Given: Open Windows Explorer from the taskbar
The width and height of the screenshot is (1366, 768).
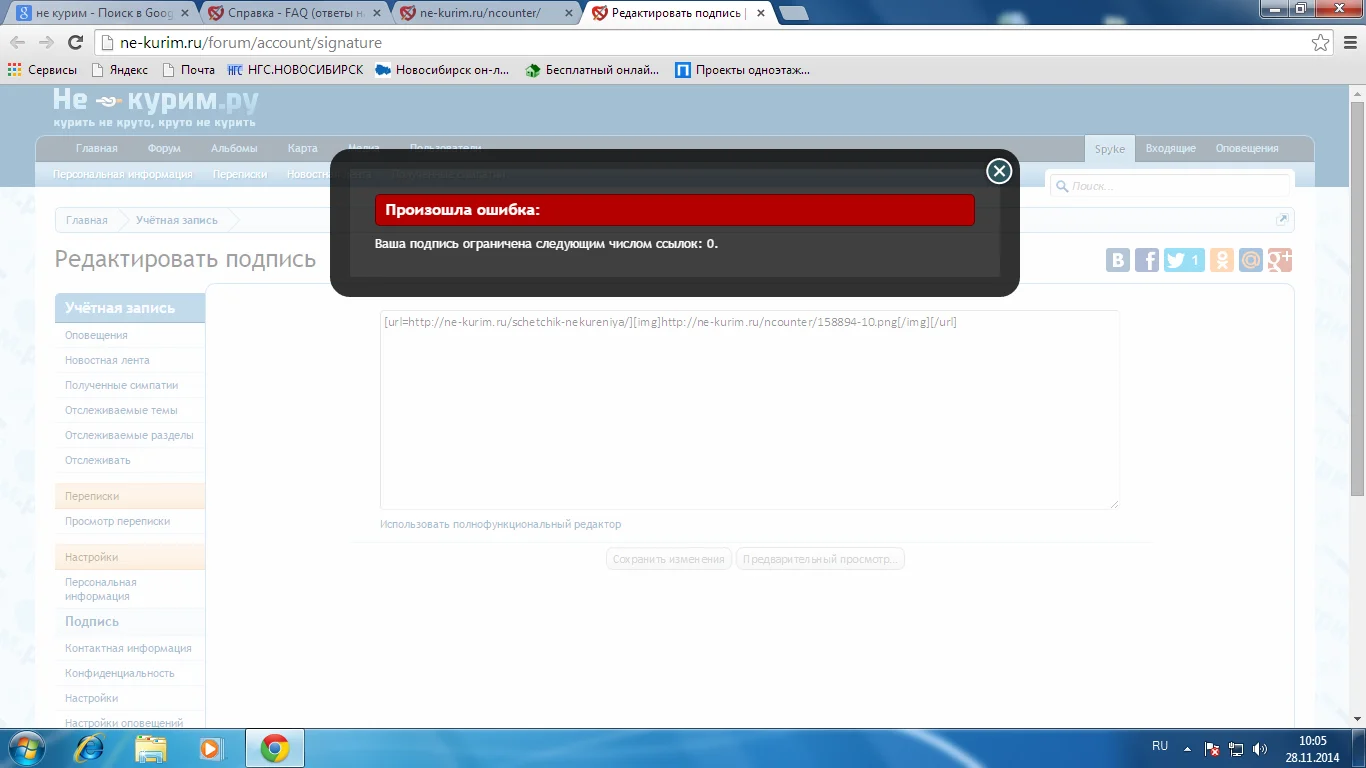Looking at the screenshot, I should (x=151, y=748).
